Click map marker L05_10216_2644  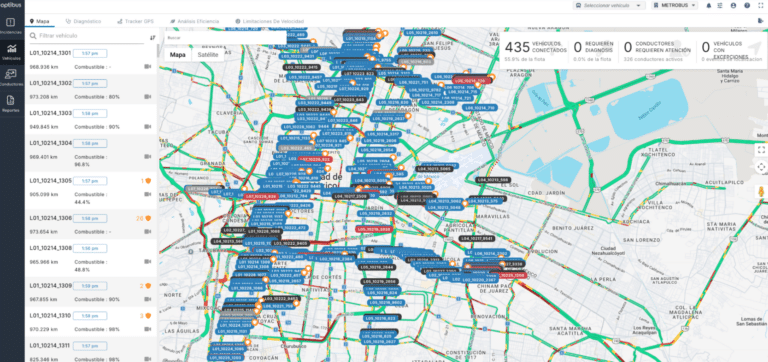tap(377, 267)
